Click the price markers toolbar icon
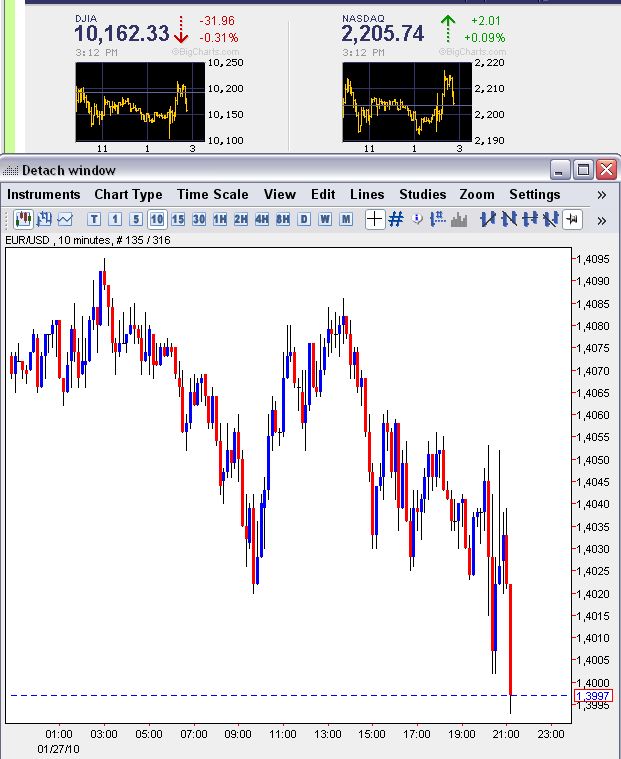The width and height of the screenshot is (621, 759). 438,219
